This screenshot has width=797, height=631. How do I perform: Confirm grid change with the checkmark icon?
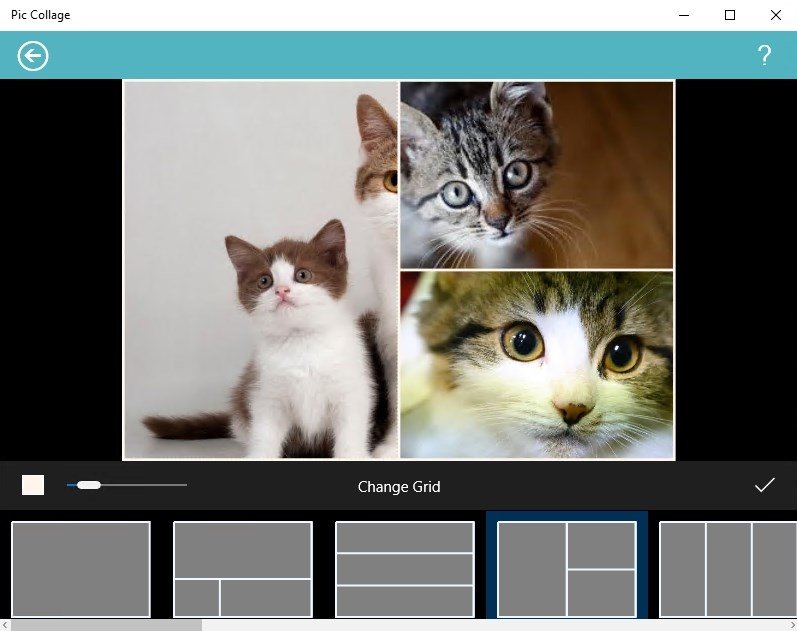coord(764,485)
